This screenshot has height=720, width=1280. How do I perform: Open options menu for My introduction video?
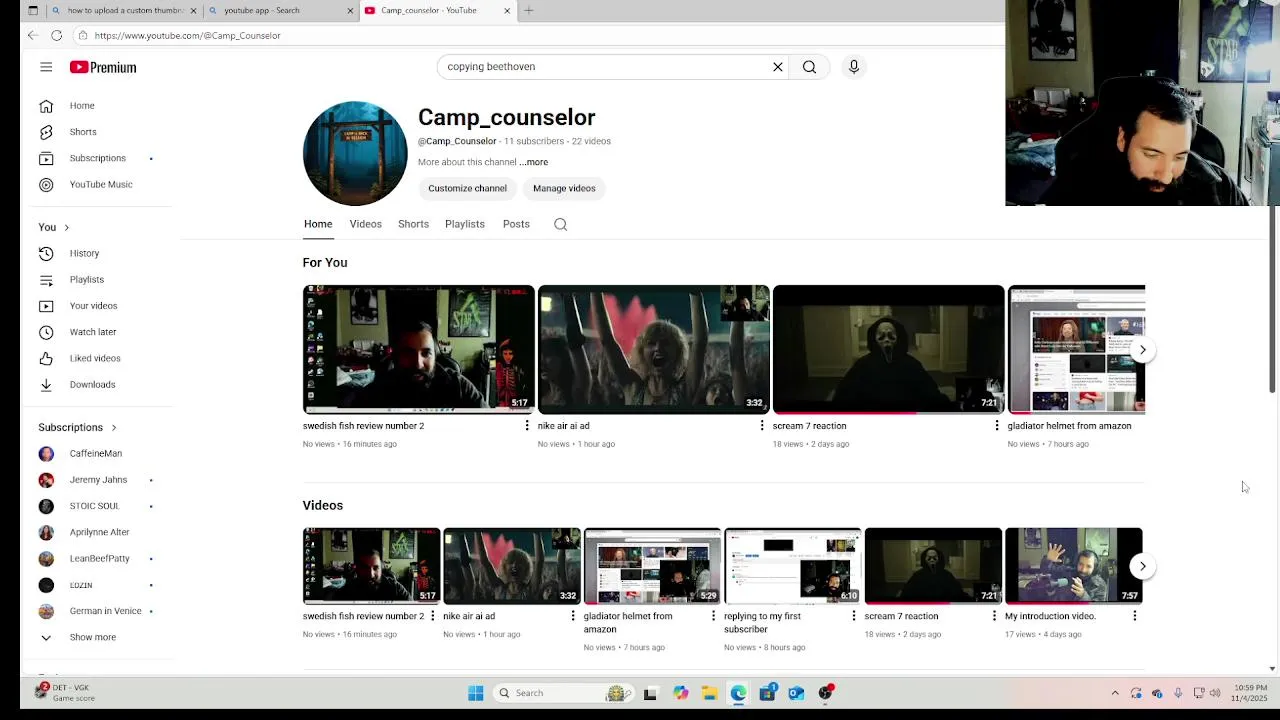1134,616
